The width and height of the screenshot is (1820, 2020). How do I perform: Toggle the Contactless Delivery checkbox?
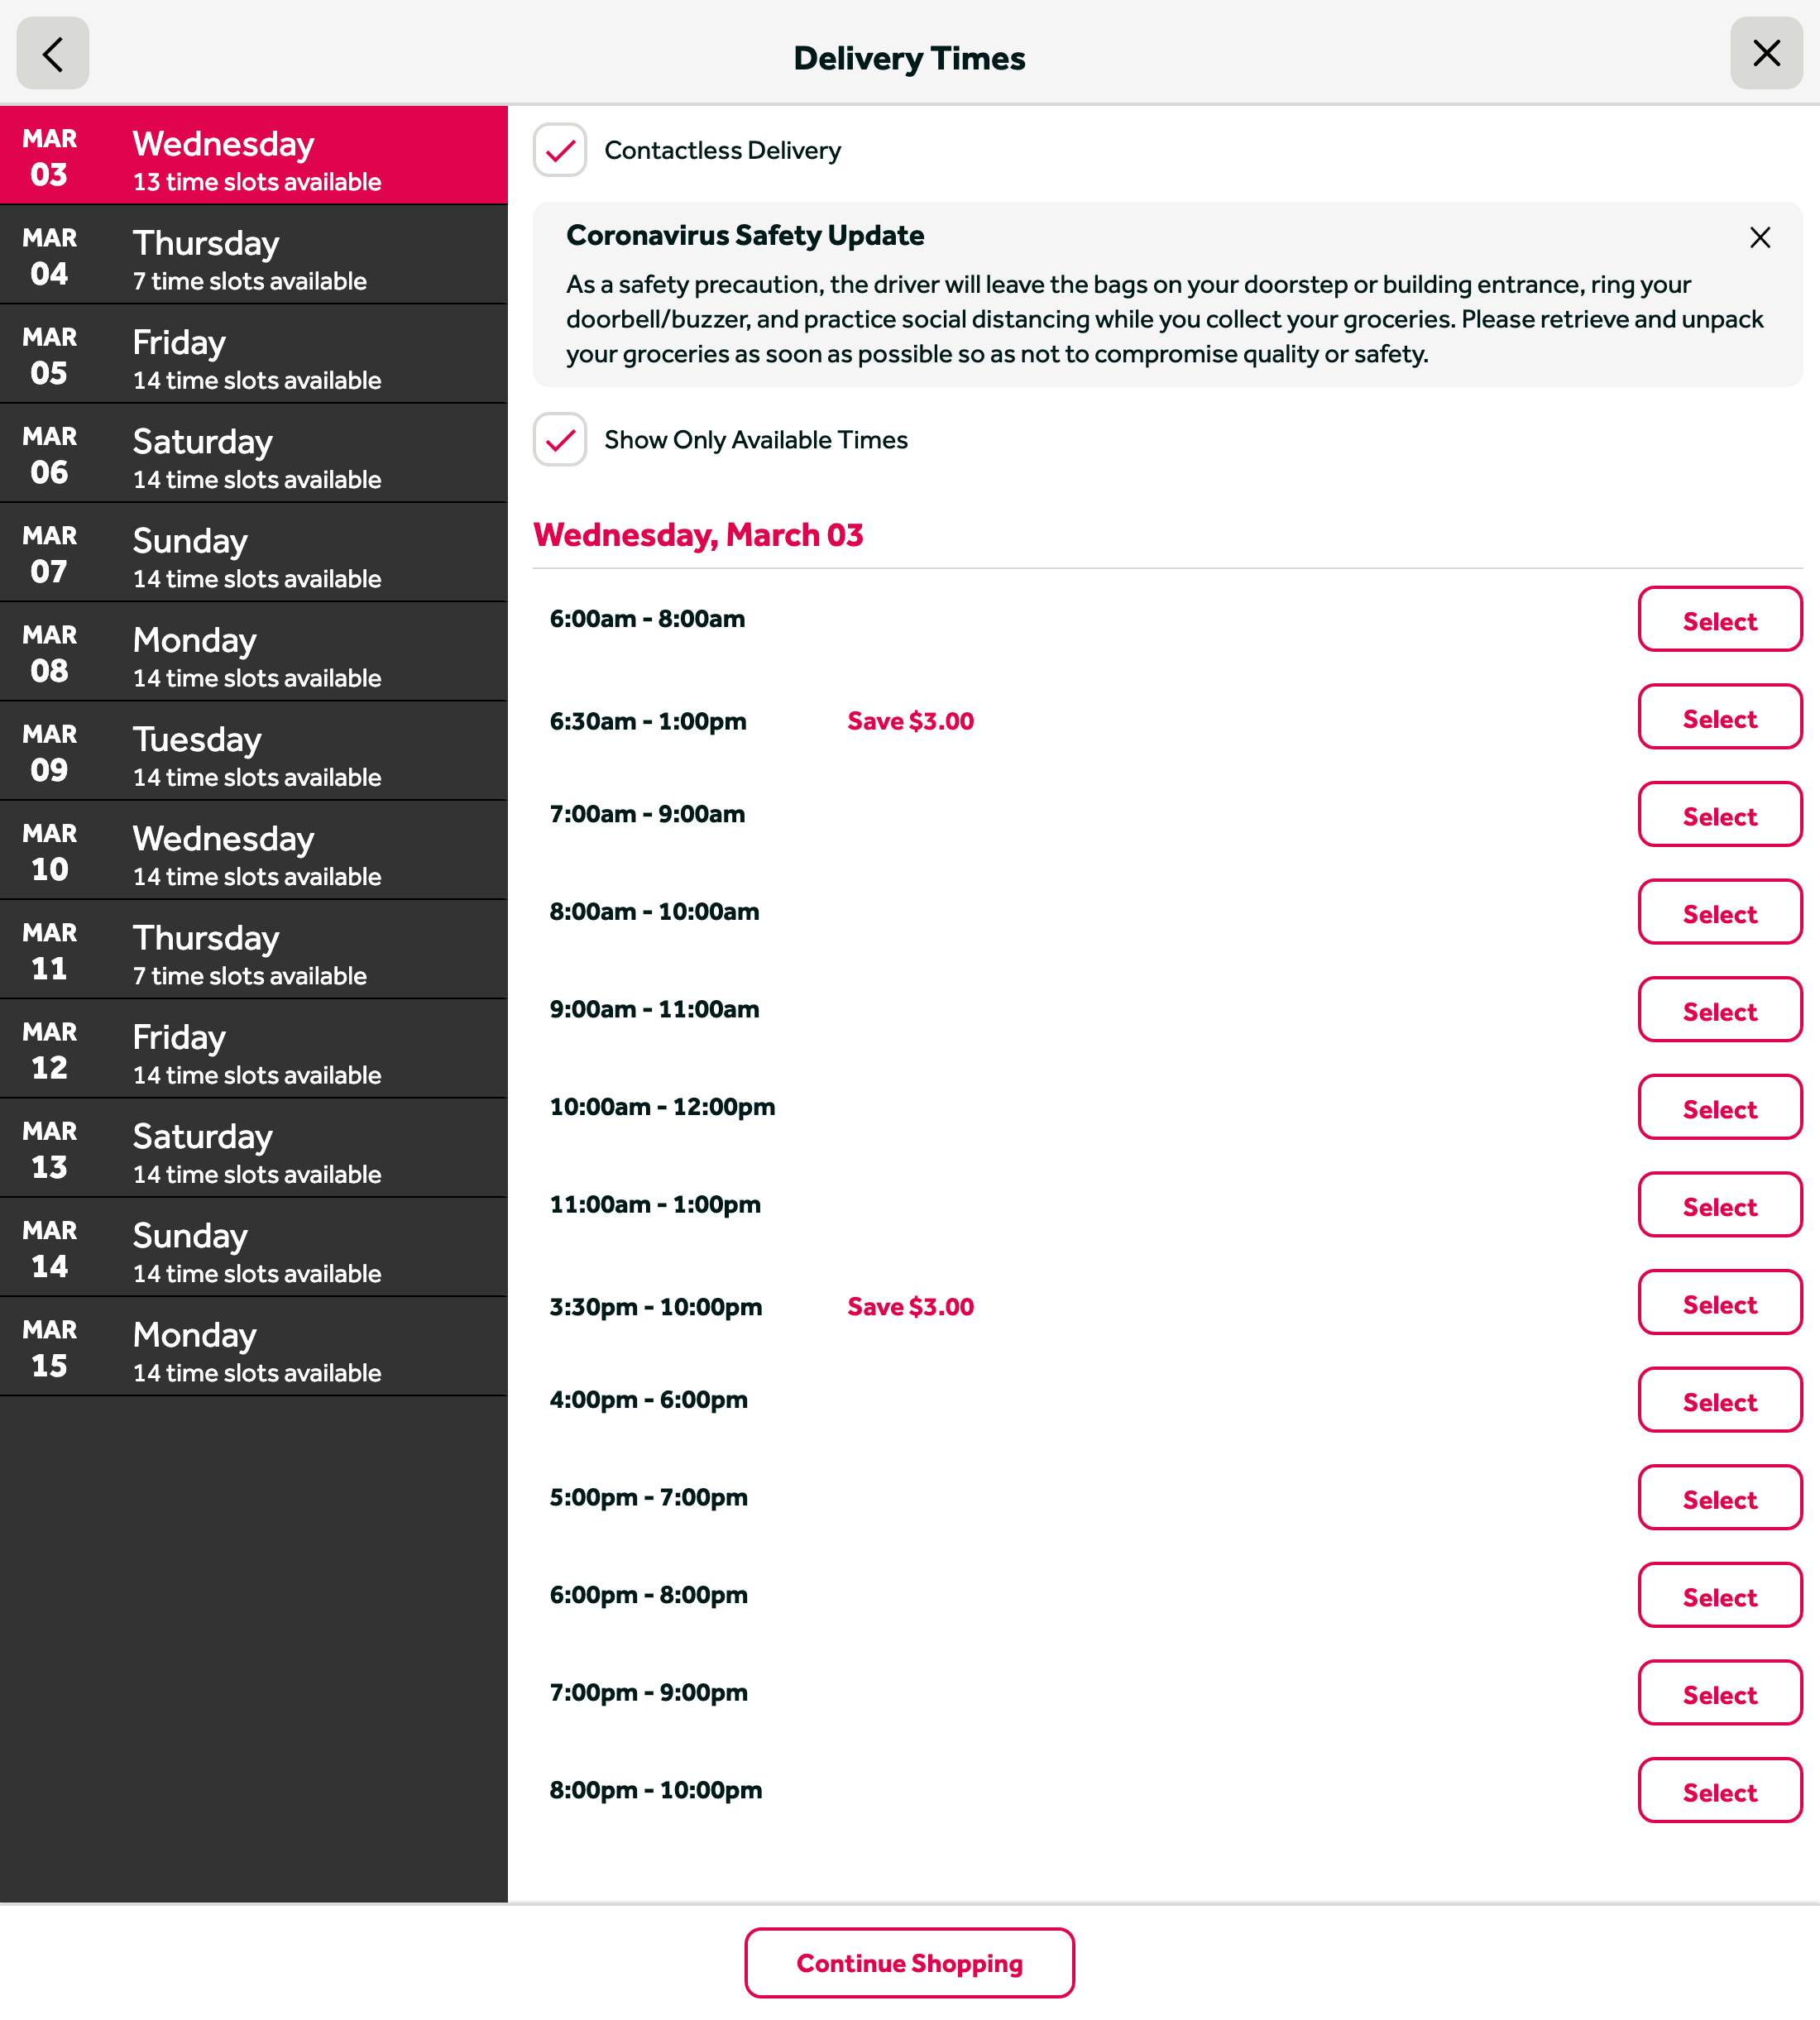coord(560,151)
